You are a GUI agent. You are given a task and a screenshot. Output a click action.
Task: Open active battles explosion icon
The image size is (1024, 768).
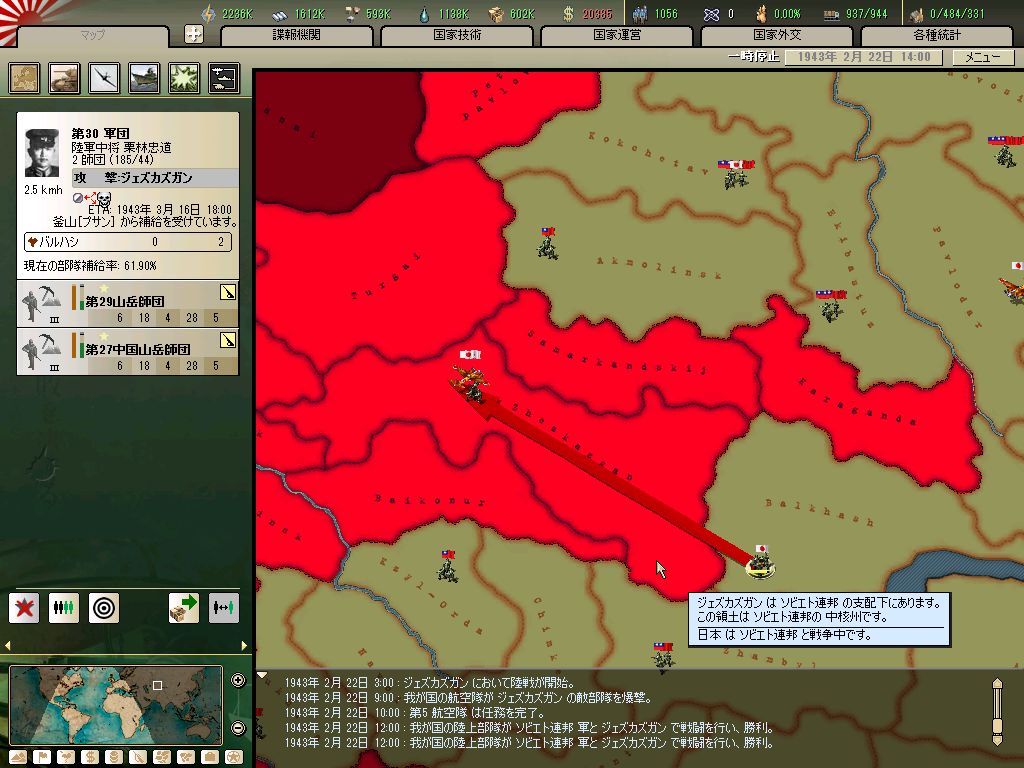point(184,78)
